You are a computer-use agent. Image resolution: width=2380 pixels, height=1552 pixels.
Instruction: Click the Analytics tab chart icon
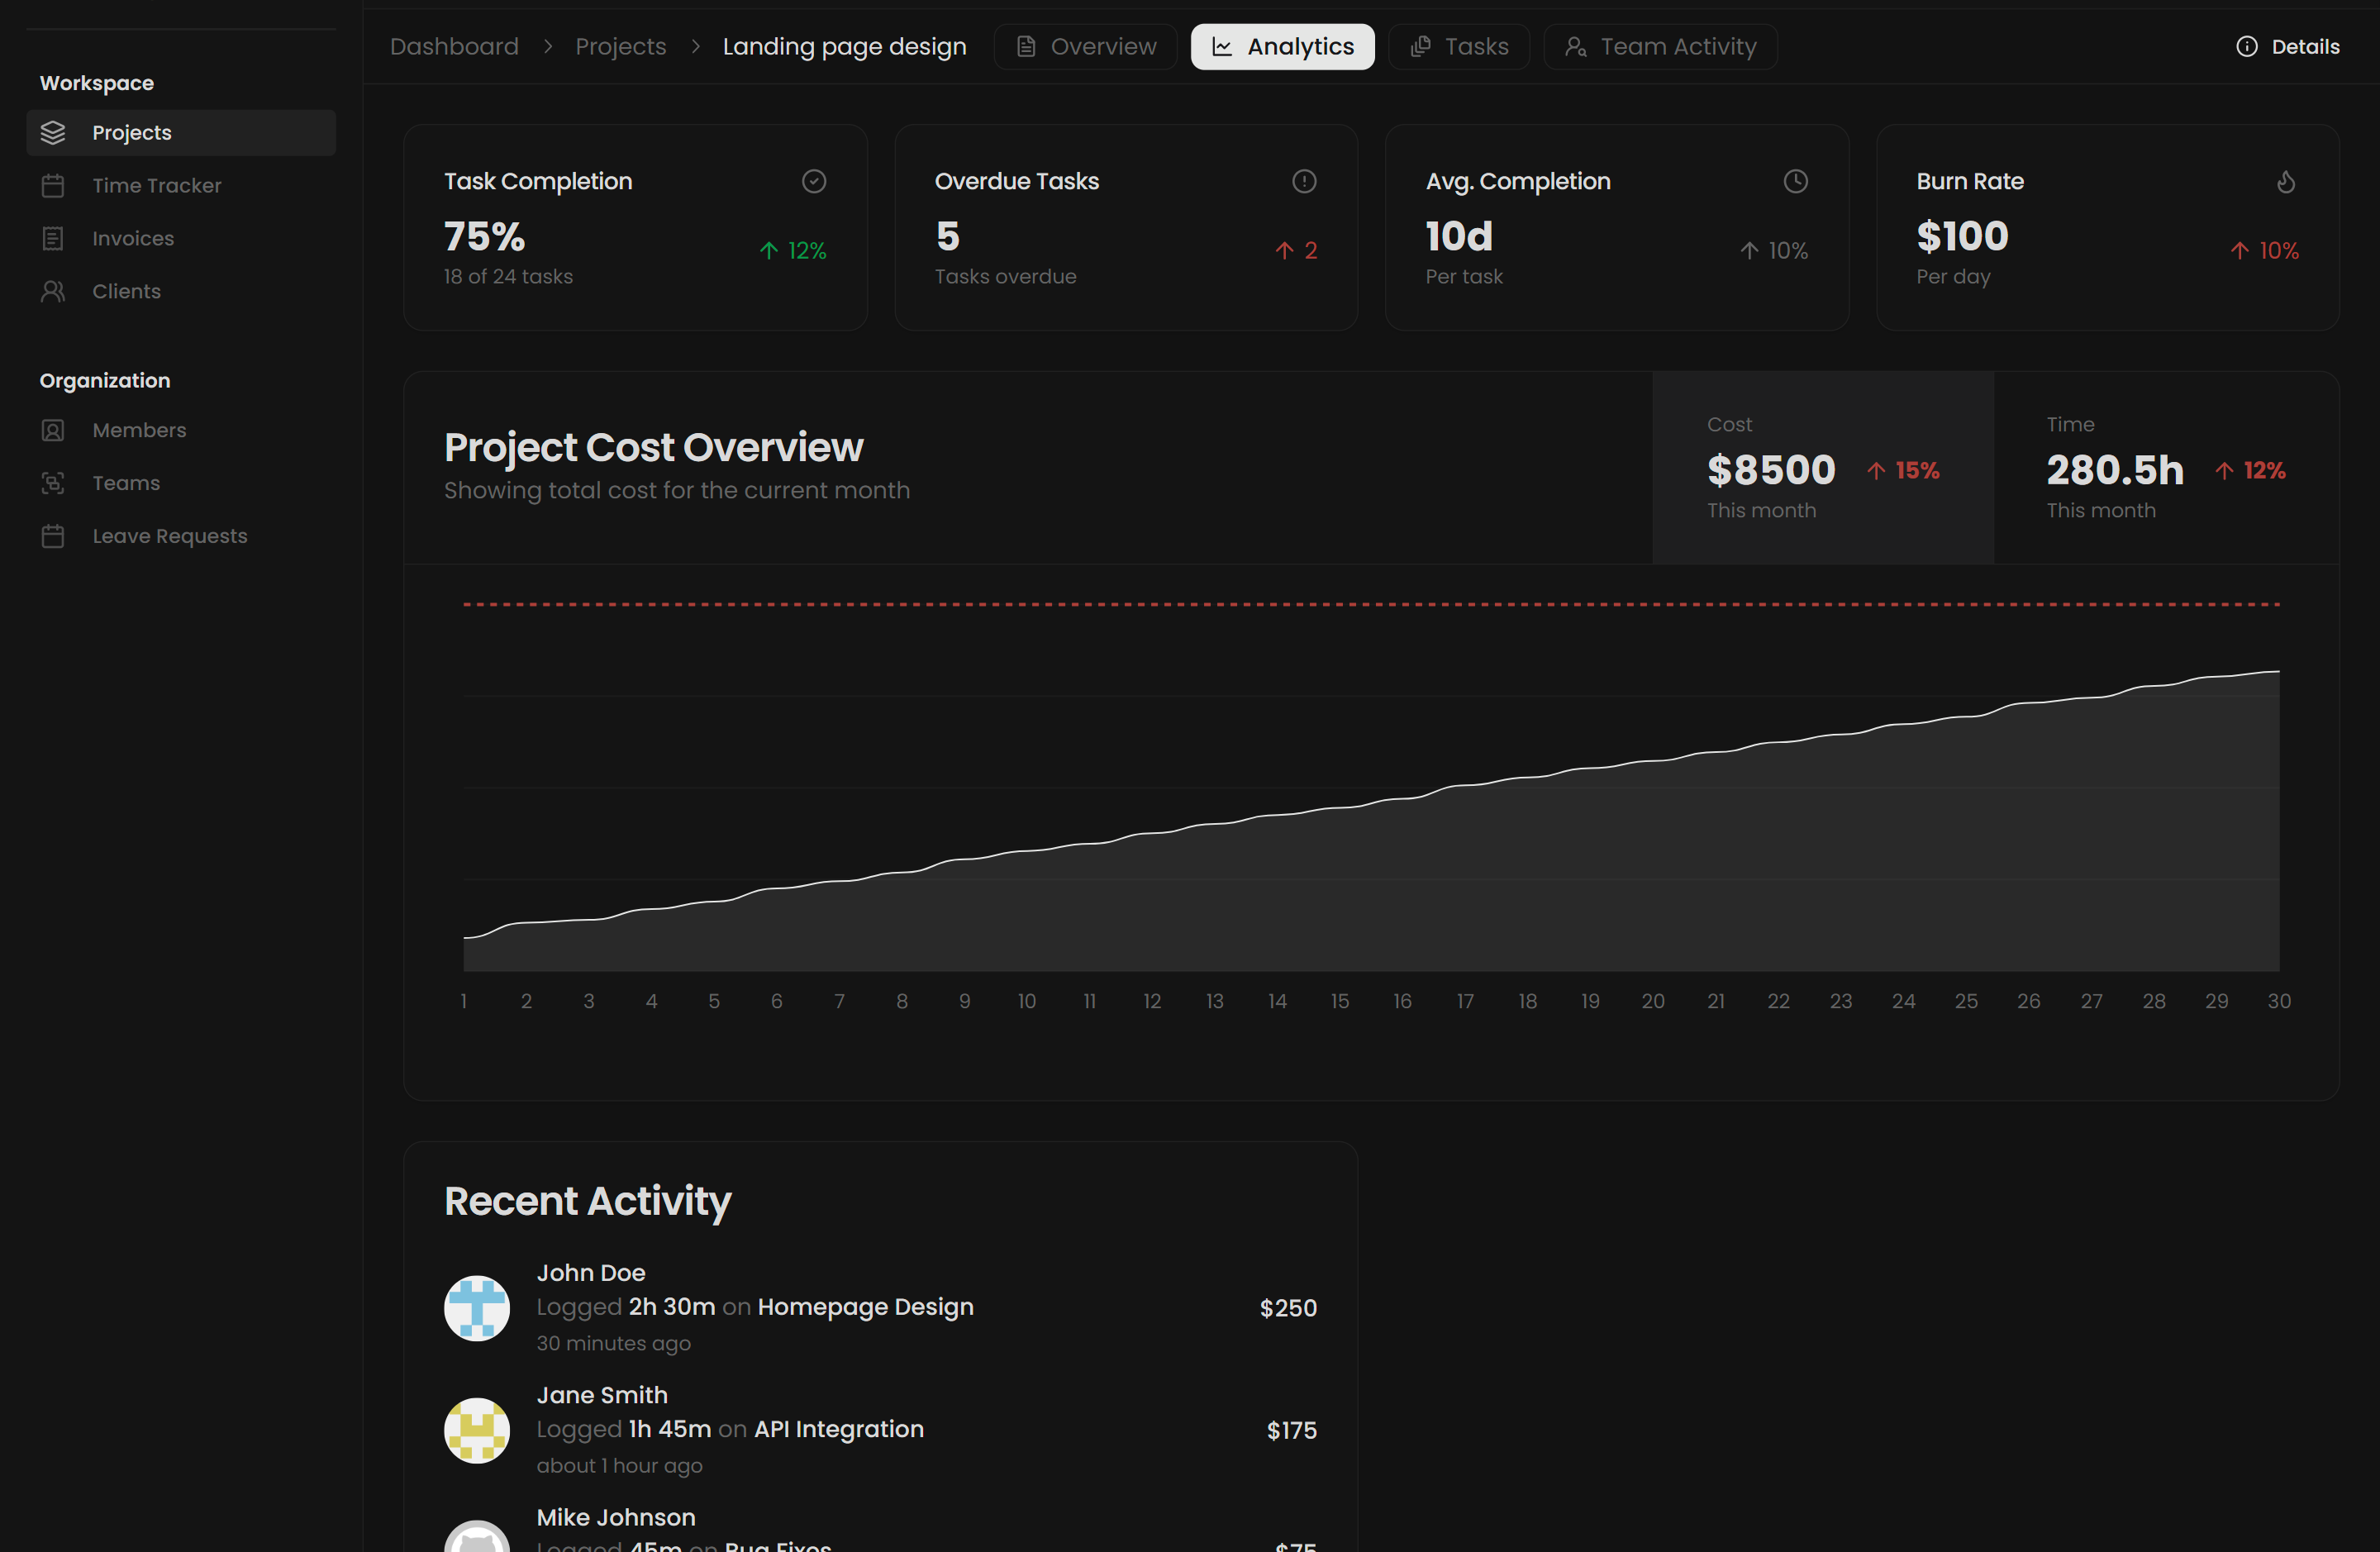click(x=1222, y=47)
